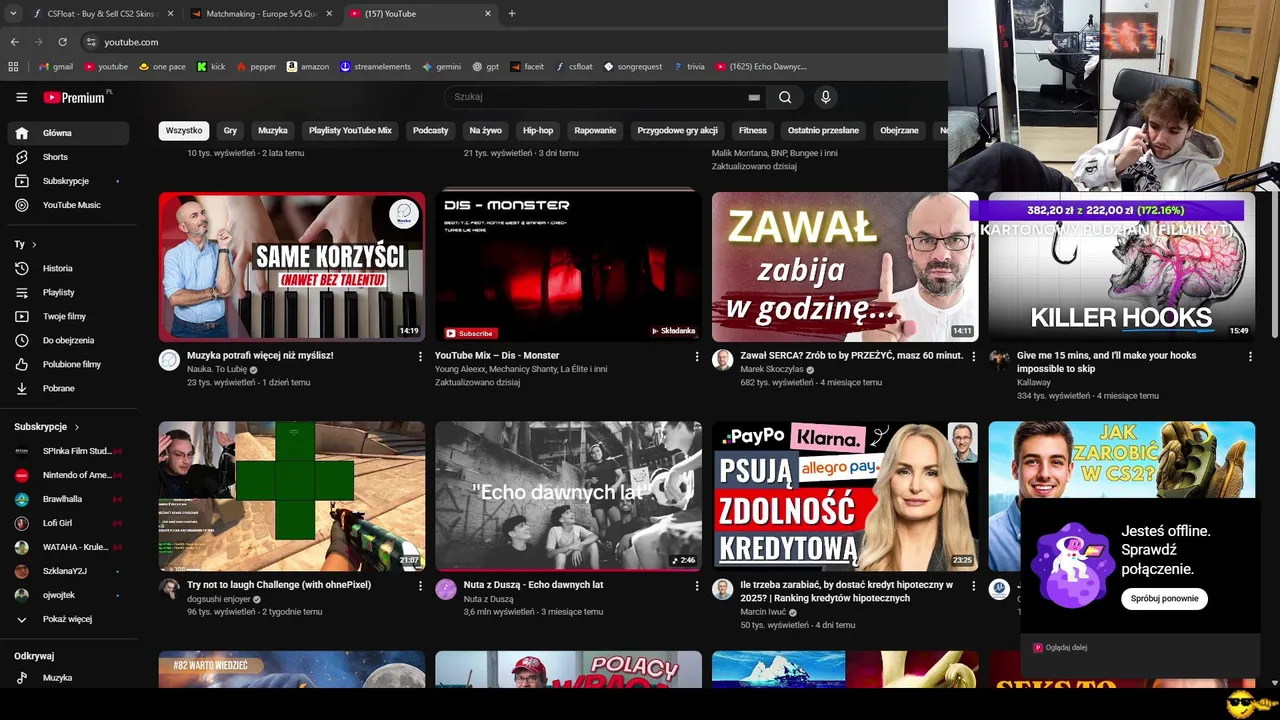Reload the page with refresh button
This screenshot has width=1280, height=720.
[x=62, y=42]
